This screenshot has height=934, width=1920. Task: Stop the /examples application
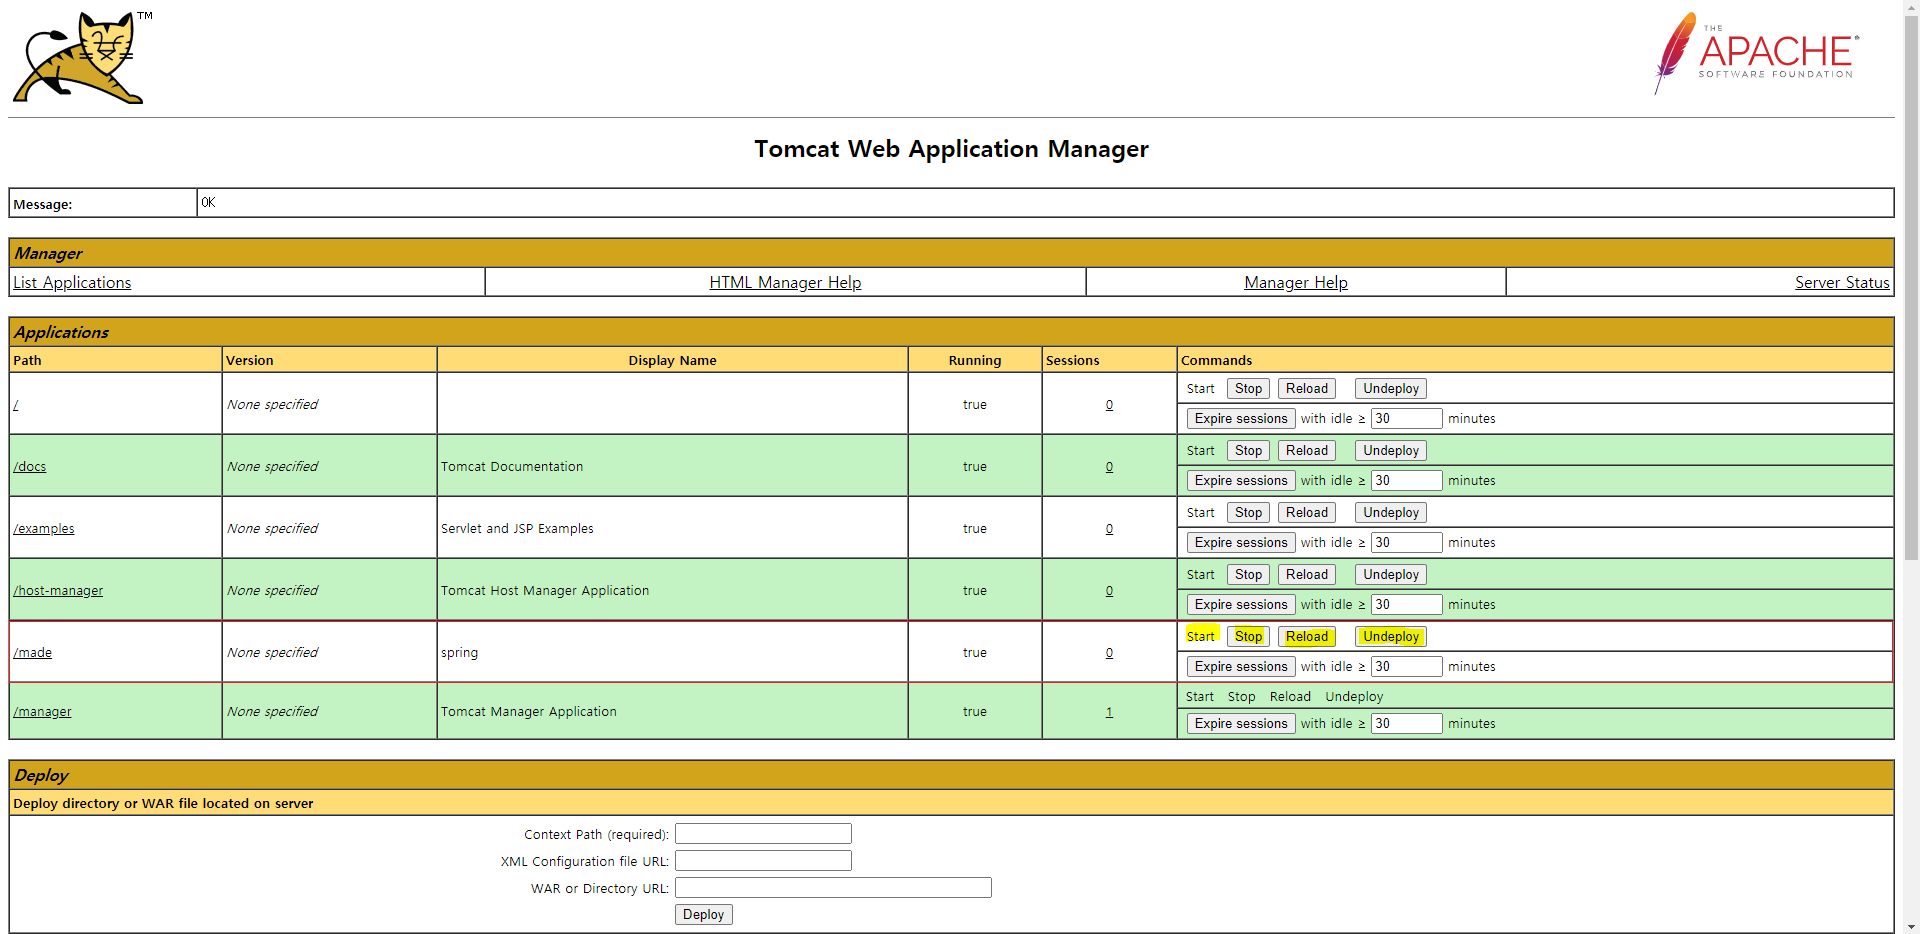coord(1248,513)
